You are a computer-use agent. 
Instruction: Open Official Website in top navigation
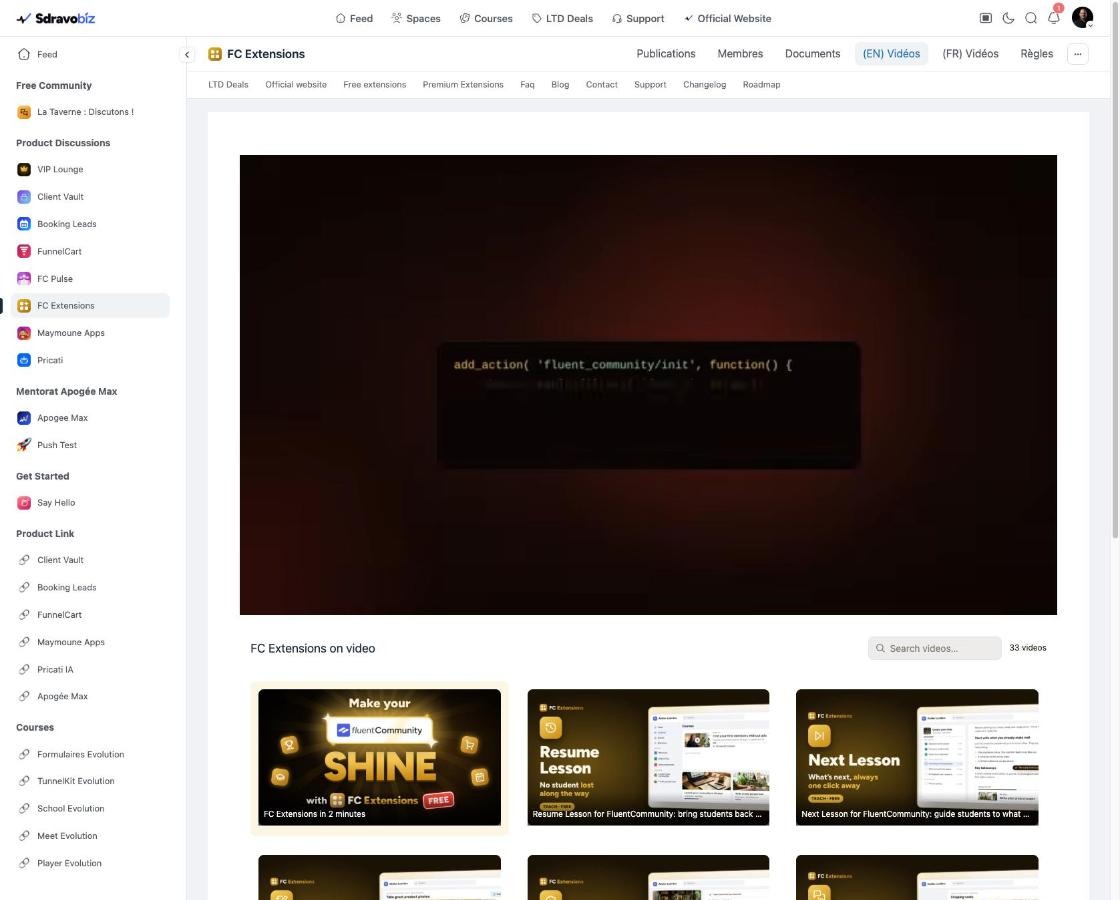pyautogui.click(x=727, y=19)
